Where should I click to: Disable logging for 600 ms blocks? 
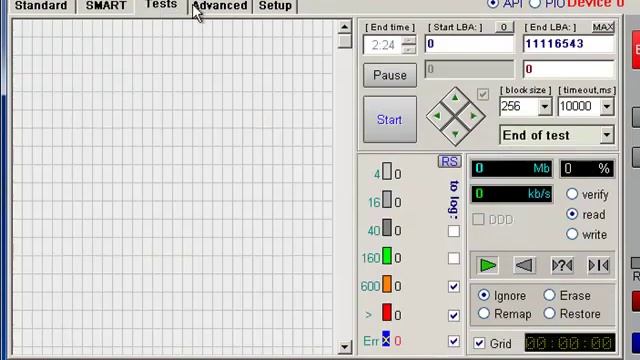coord(453,287)
